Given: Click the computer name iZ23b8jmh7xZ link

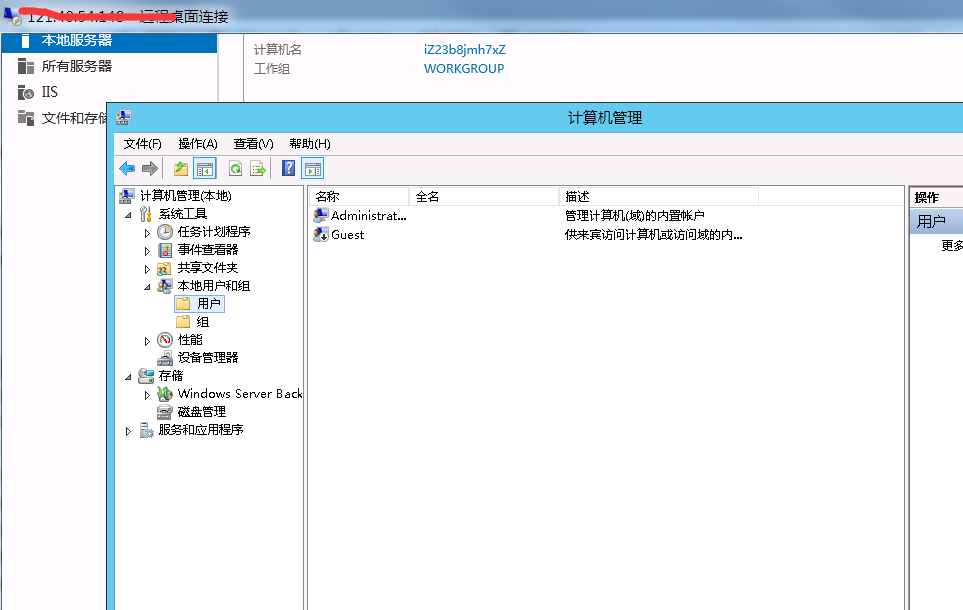Looking at the screenshot, I should pyautogui.click(x=465, y=49).
